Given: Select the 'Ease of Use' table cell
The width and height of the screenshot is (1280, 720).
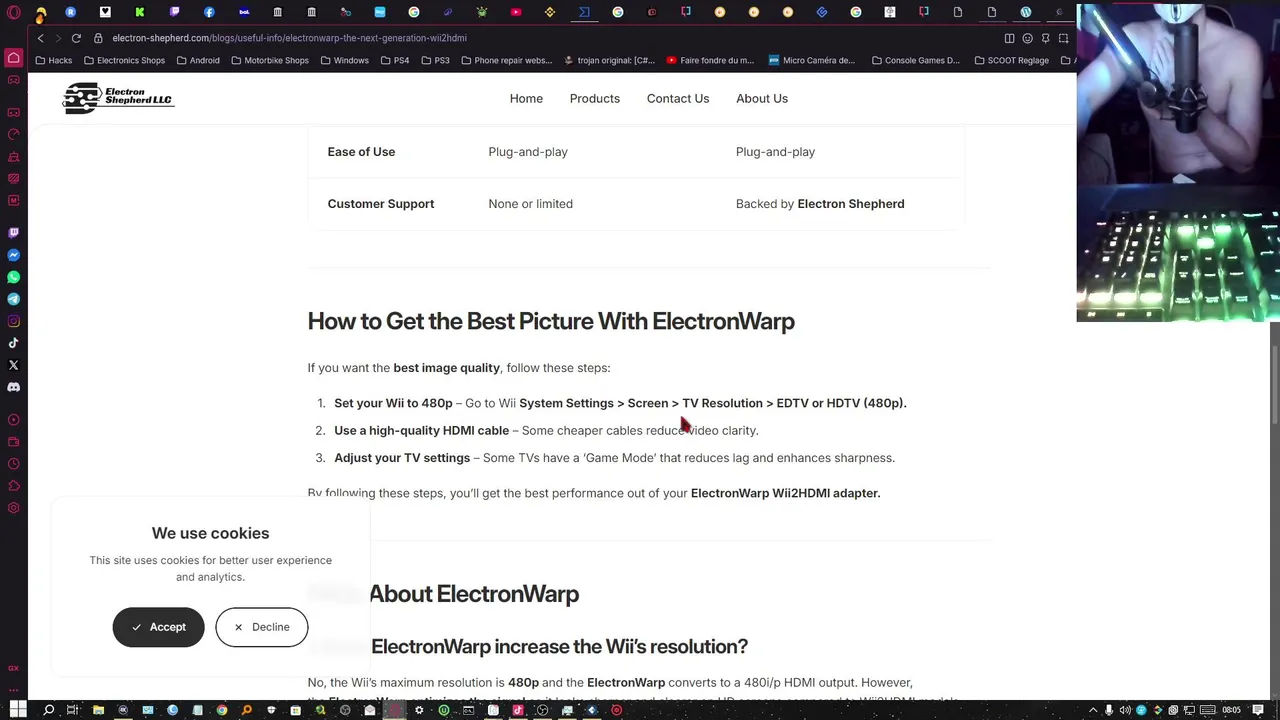Looking at the screenshot, I should (x=361, y=152).
